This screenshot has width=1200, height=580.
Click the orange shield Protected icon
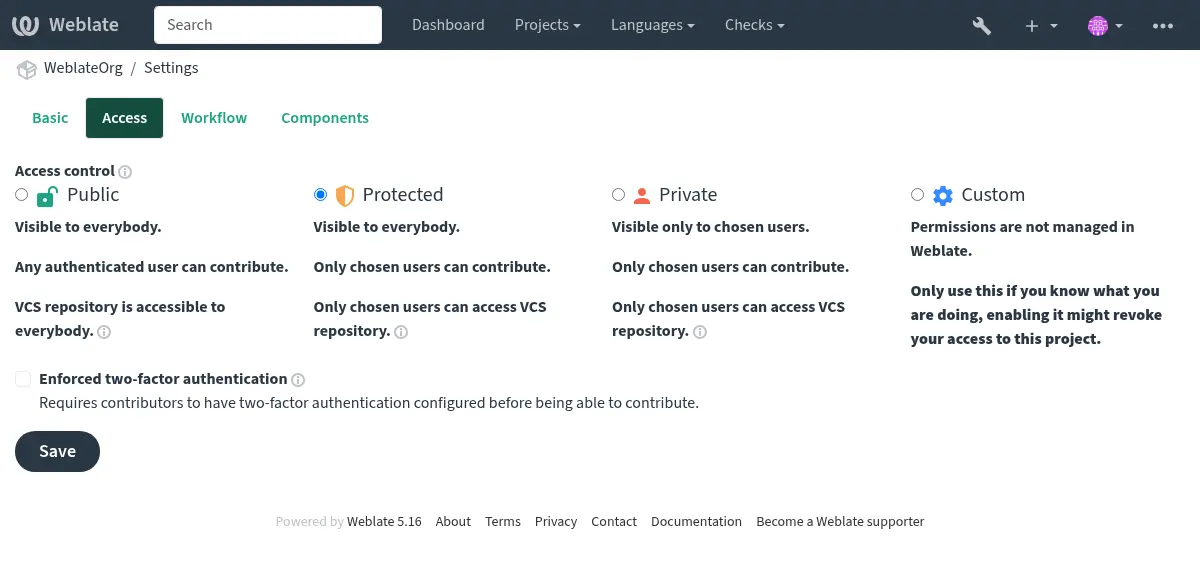(344, 195)
